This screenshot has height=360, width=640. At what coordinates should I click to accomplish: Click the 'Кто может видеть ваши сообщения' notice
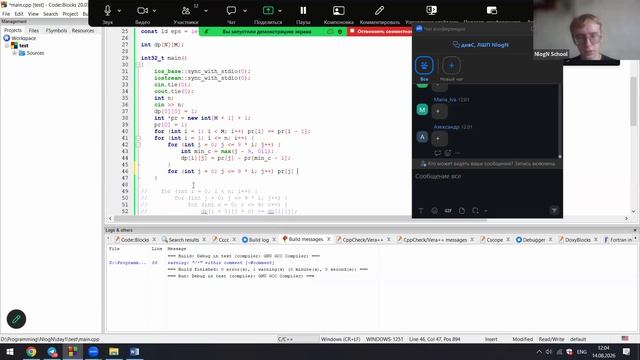(x=487, y=164)
